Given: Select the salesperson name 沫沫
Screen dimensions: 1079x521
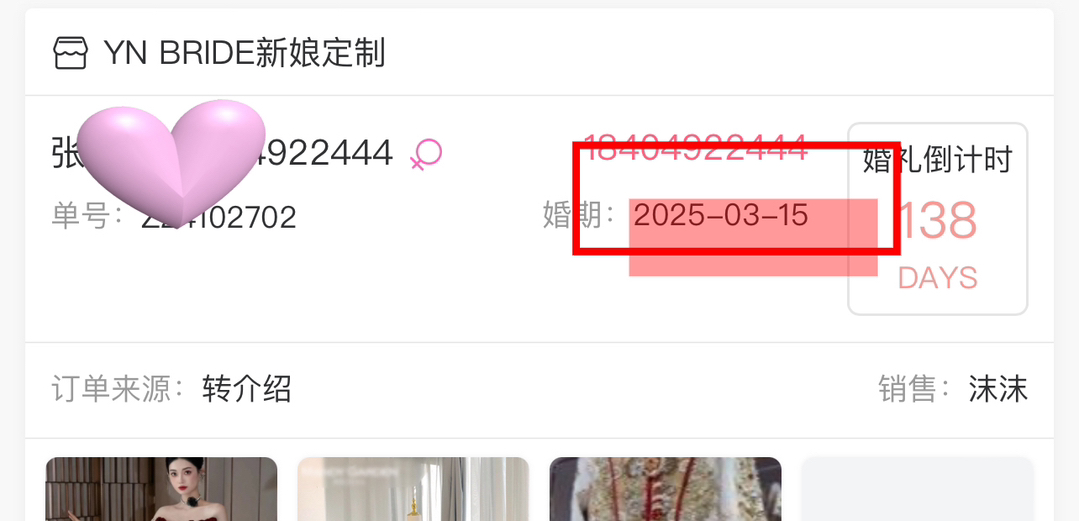Looking at the screenshot, I should pos(998,390).
